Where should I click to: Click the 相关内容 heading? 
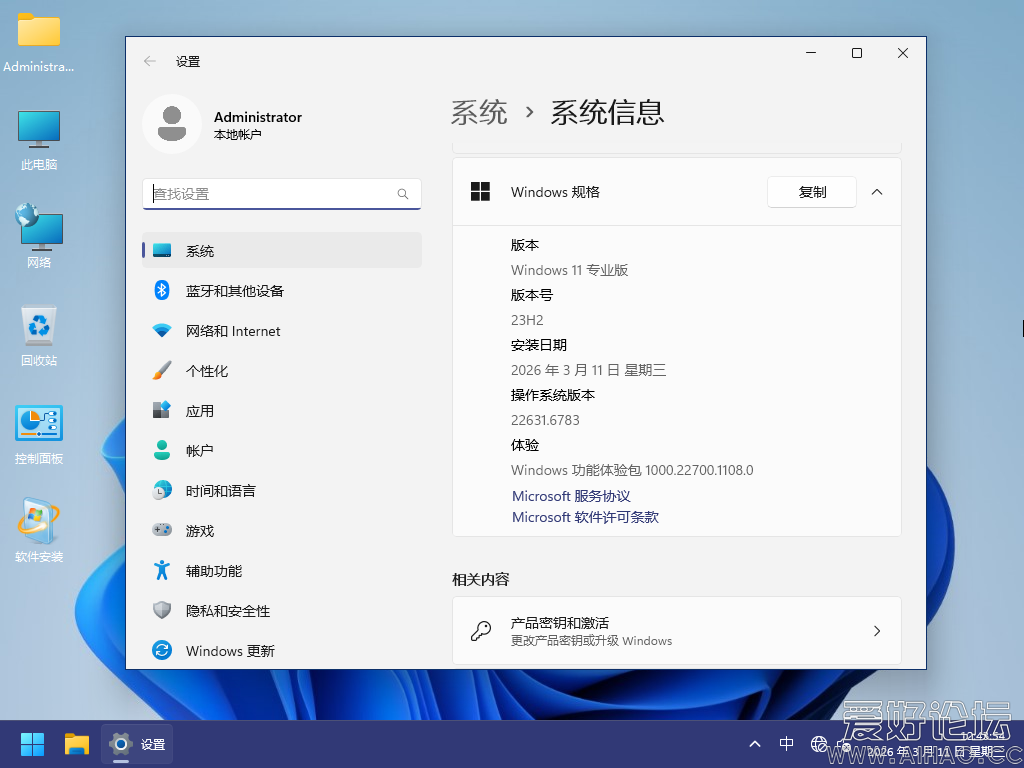481,579
